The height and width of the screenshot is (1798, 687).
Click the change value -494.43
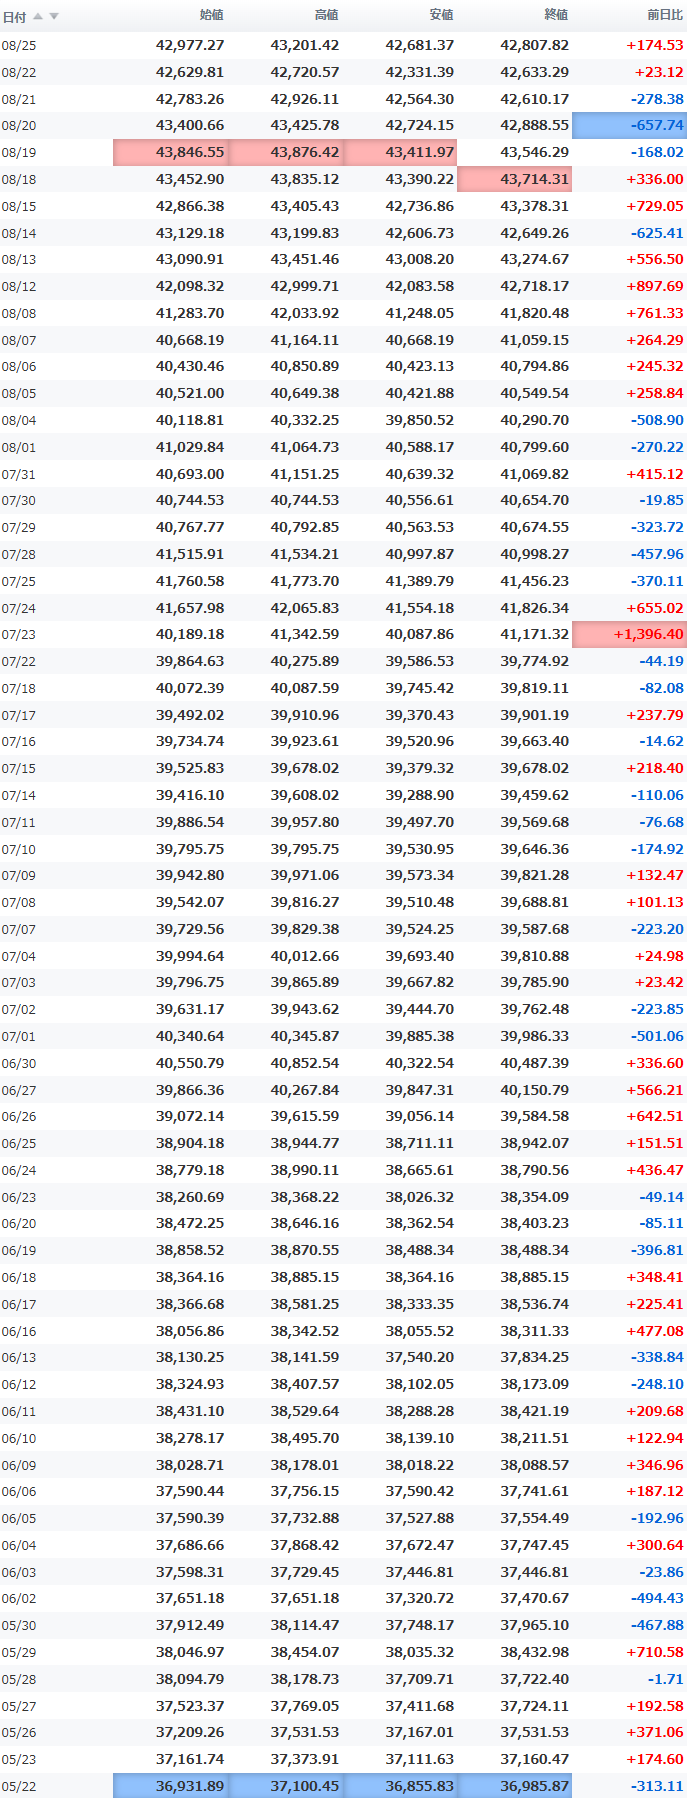657,1598
